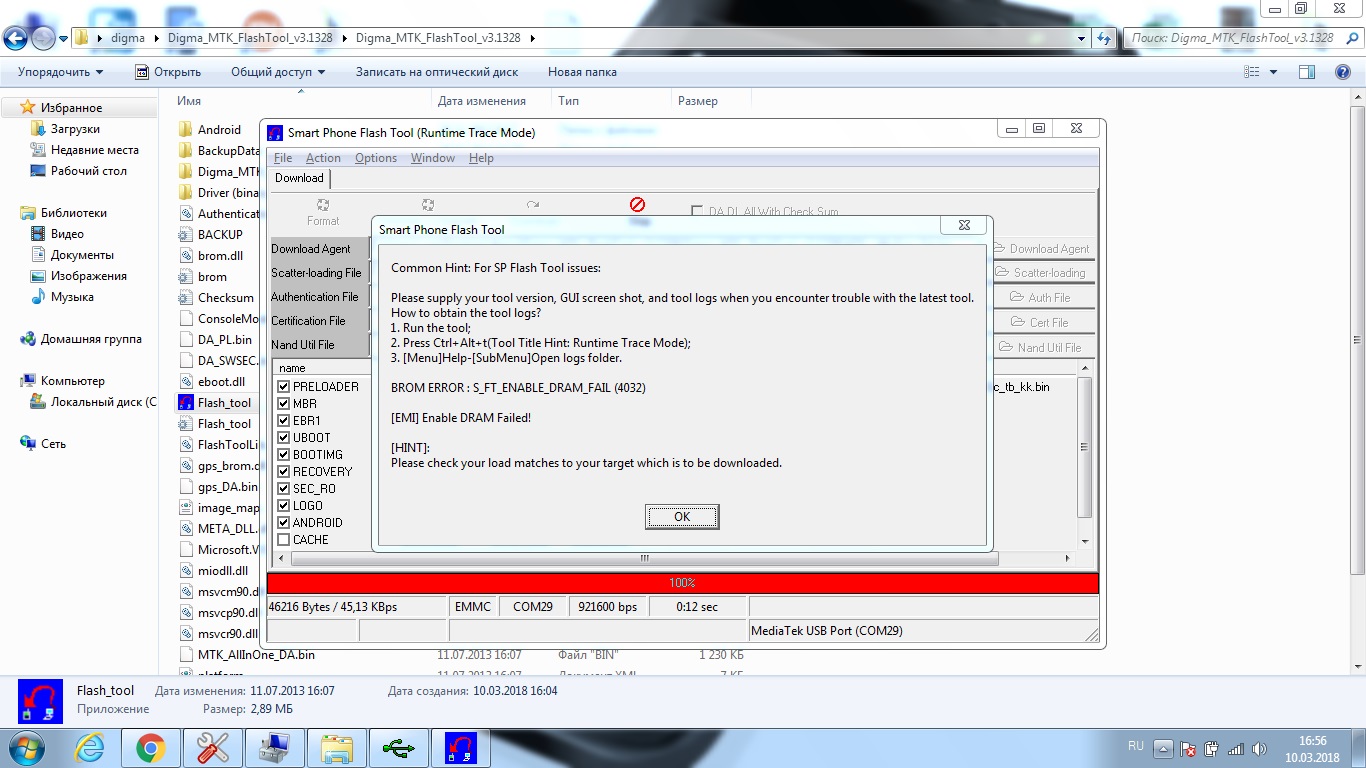The width and height of the screenshot is (1366, 768).
Task: Open the recent pages dropdown next to Forward
Action: pos(63,38)
